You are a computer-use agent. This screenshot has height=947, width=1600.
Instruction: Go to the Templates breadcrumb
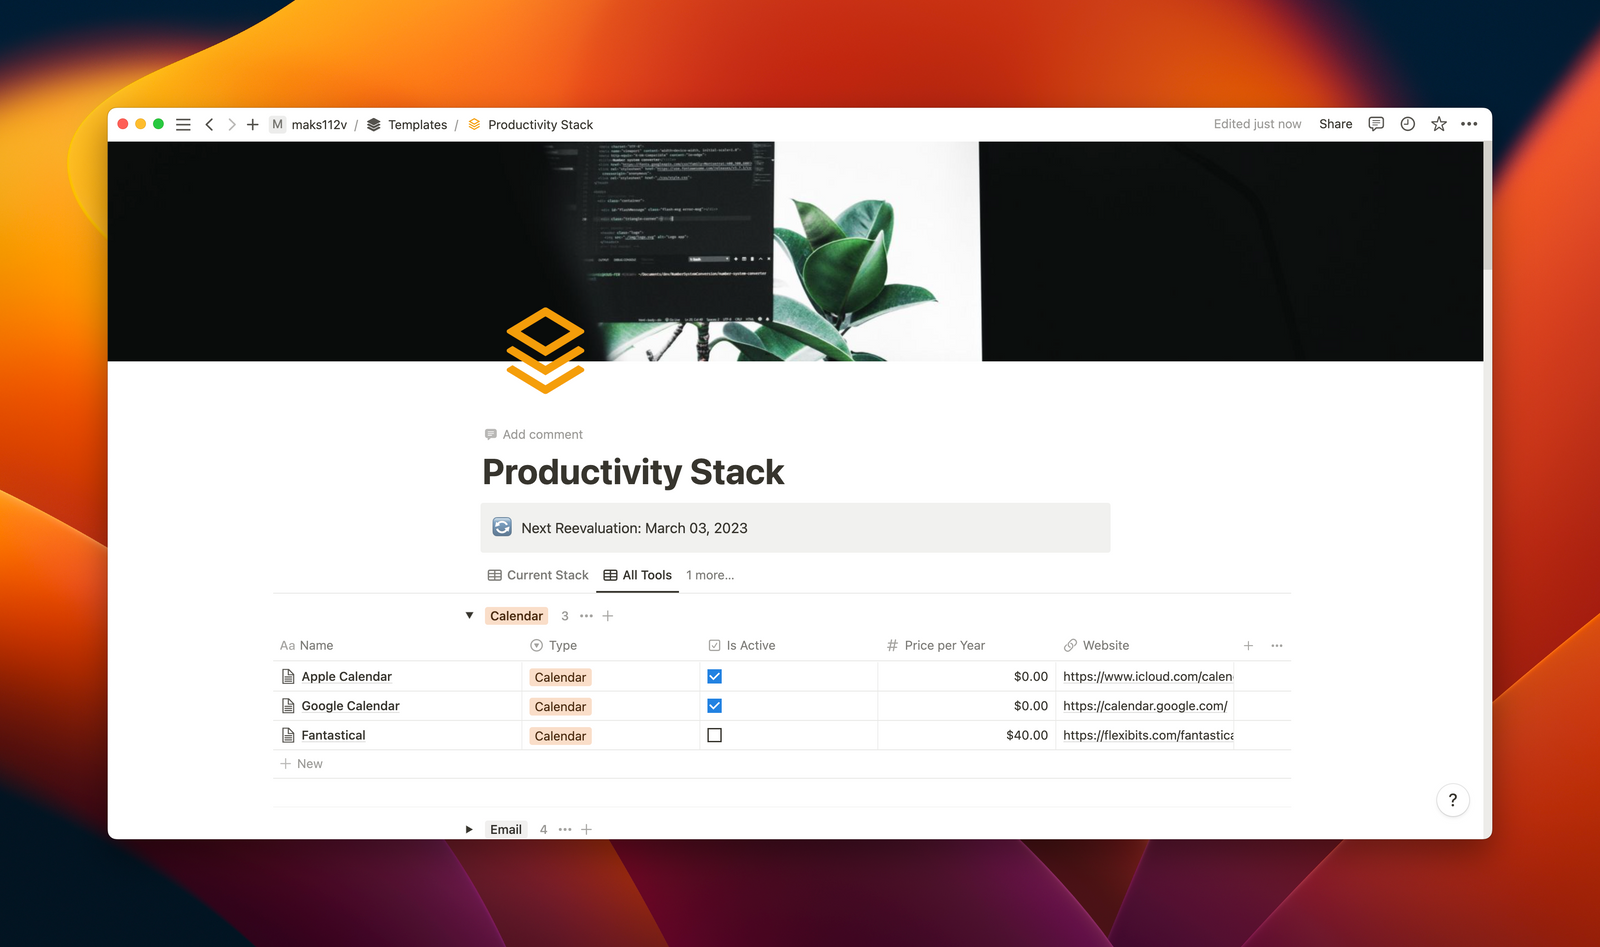[418, 125]
